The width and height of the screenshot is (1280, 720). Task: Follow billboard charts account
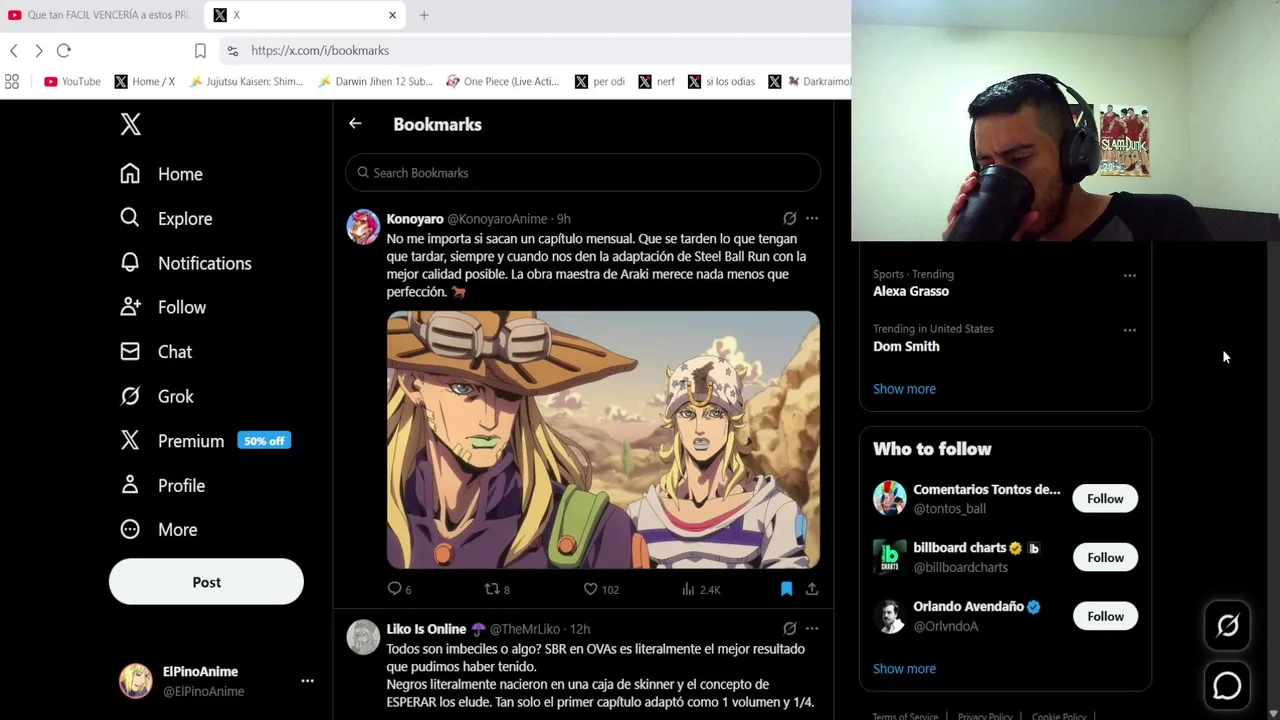point(1105,558)
